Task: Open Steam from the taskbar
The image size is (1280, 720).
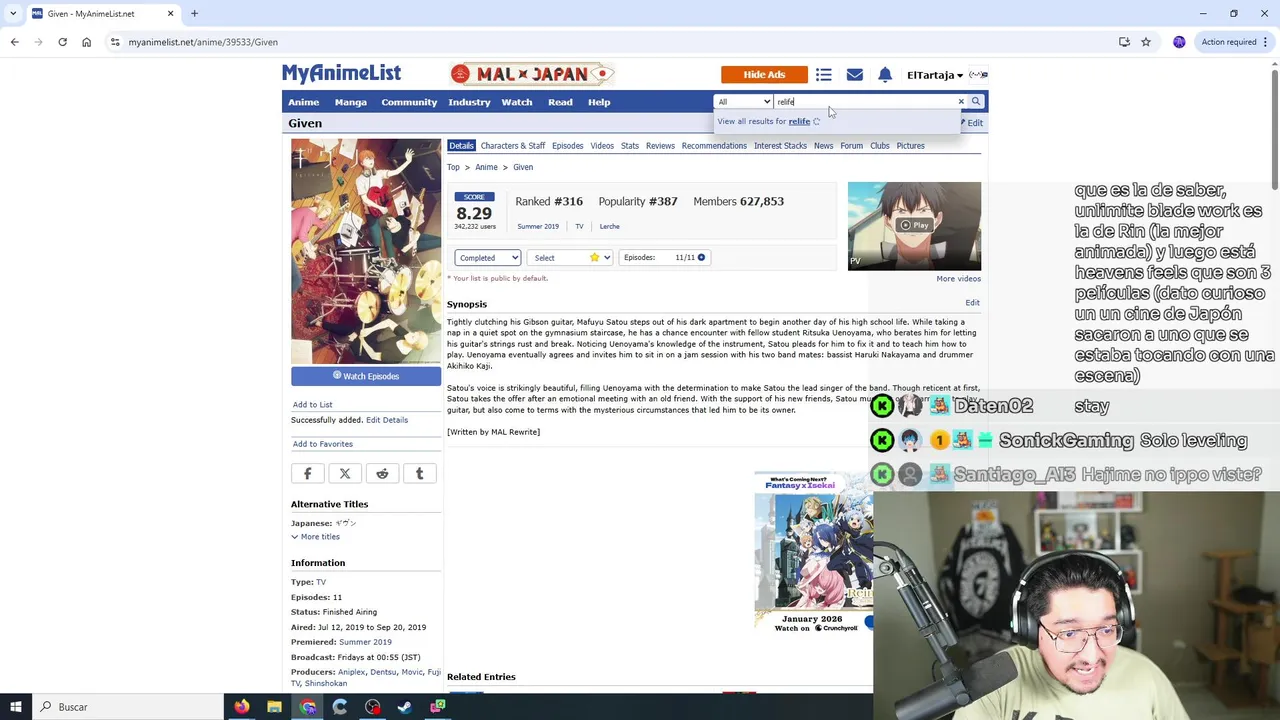Action: [x=405, y=707]
